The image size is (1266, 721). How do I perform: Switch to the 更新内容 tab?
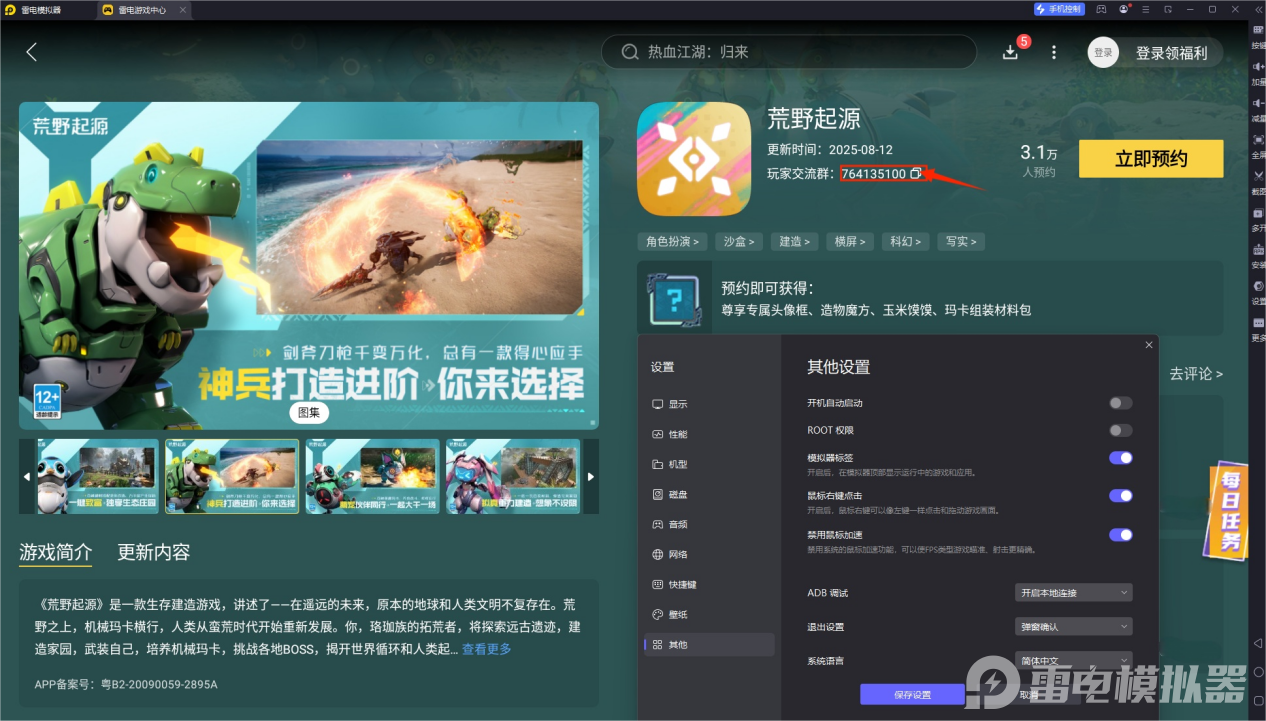153,552
